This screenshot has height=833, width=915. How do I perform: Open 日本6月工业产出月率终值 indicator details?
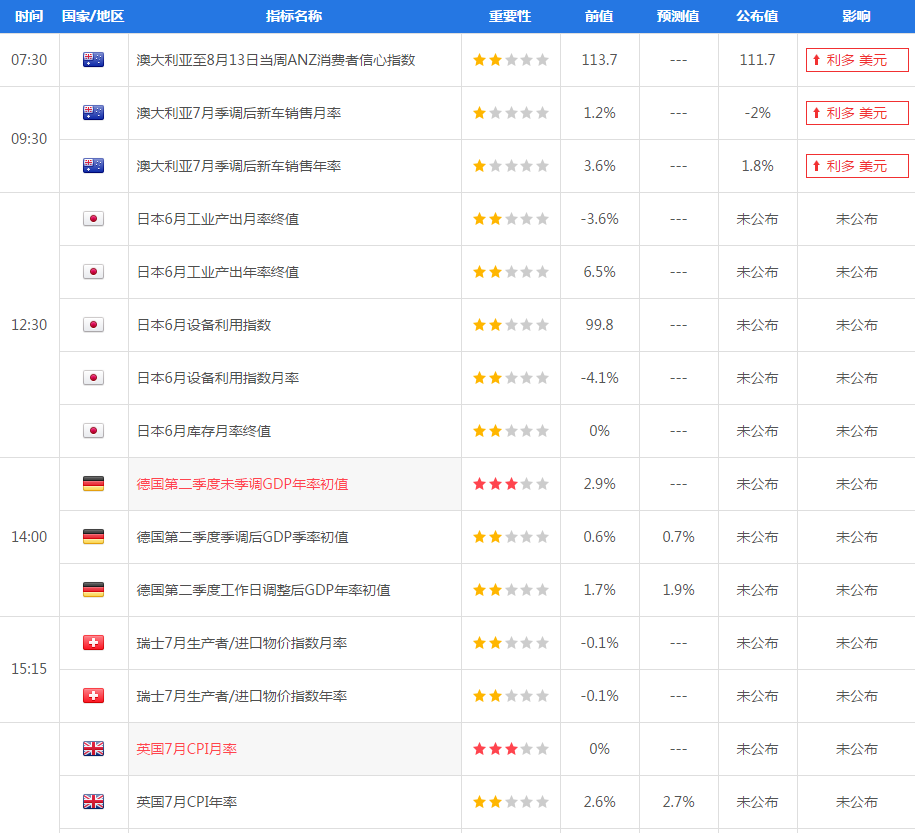coord(218,219)
